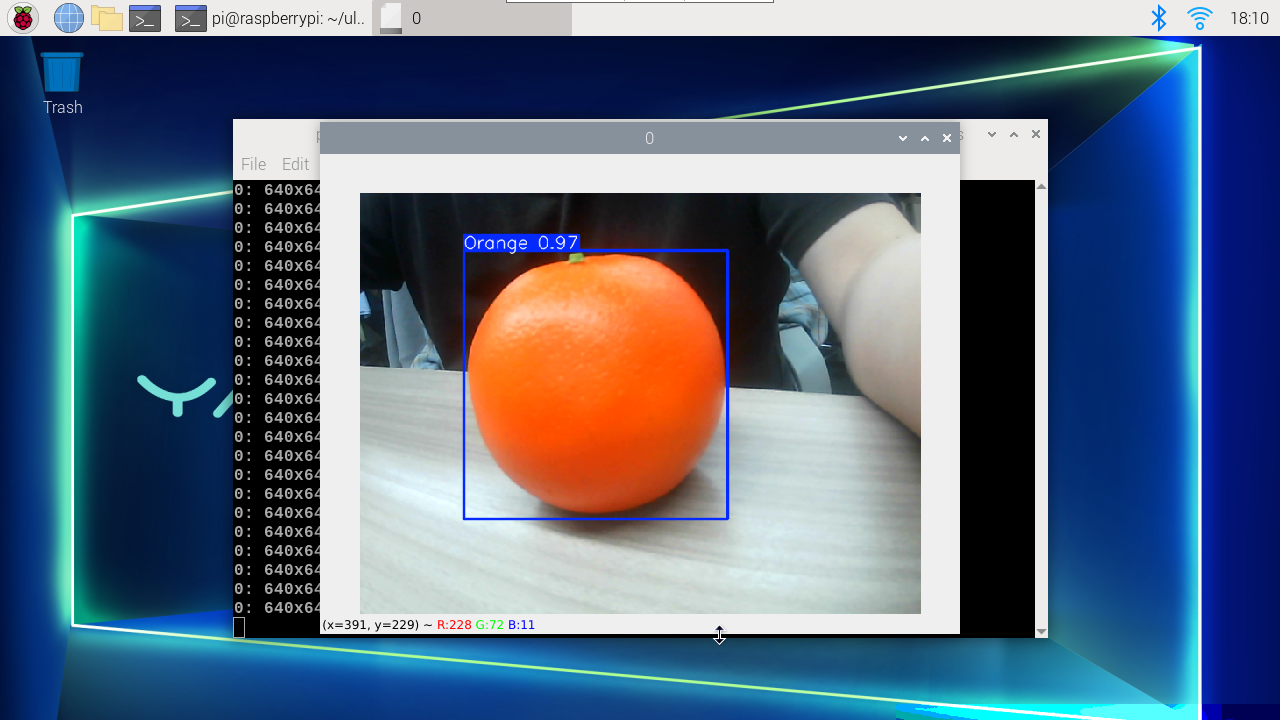Viewport: 1280px width, 720px height.
Task: Open the Bluetooth tray menu
Action: (x=1158, y=18)
